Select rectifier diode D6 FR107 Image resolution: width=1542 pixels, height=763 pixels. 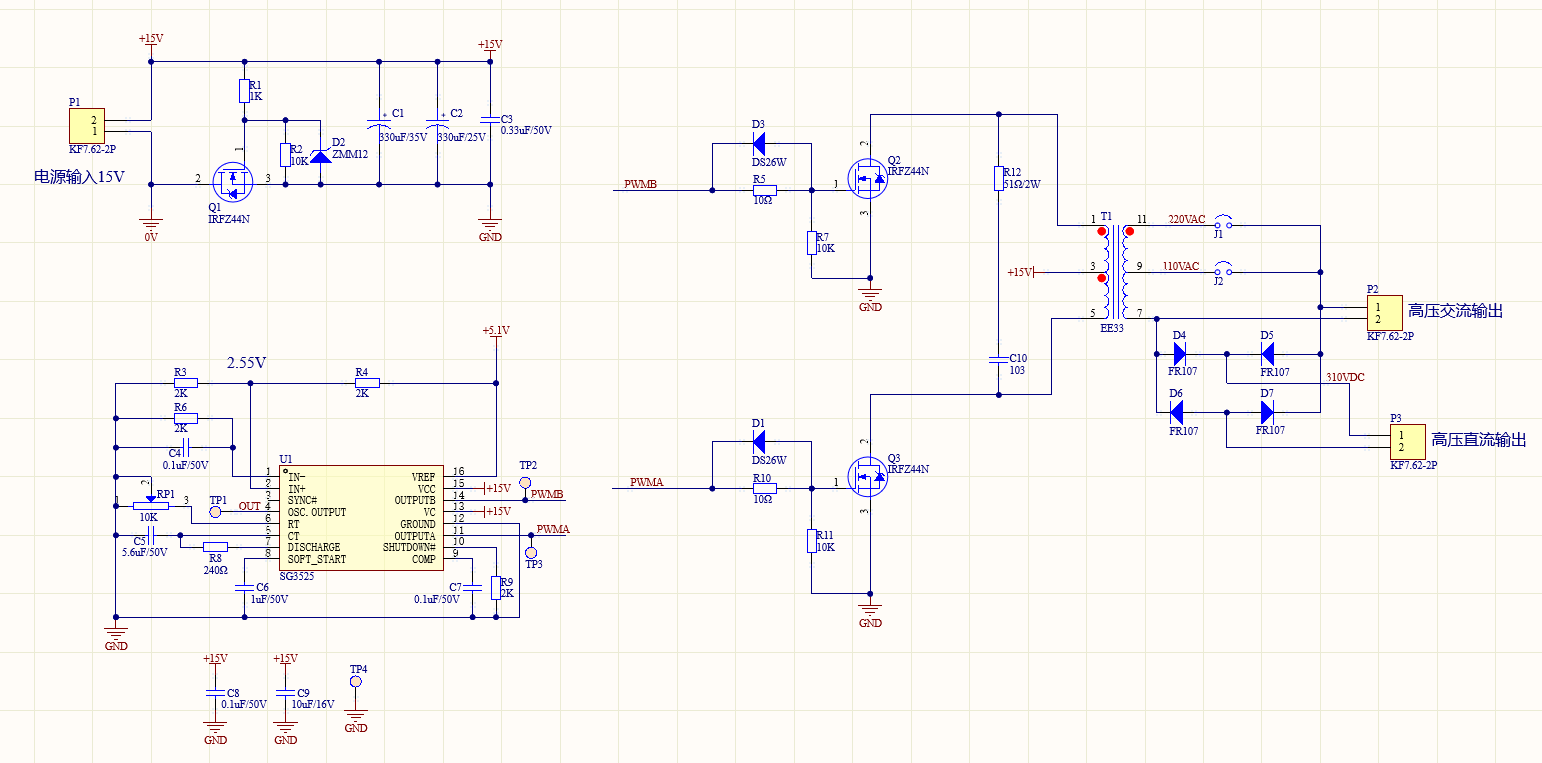1176,411
